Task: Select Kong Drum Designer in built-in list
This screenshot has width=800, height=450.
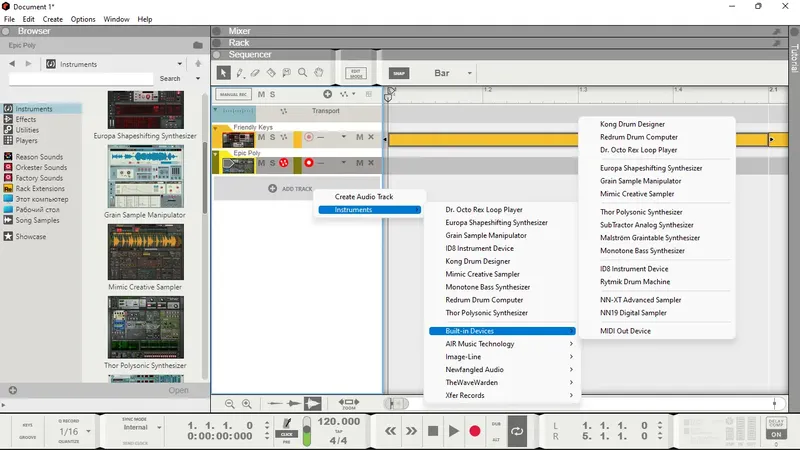Action: (632, 124)
